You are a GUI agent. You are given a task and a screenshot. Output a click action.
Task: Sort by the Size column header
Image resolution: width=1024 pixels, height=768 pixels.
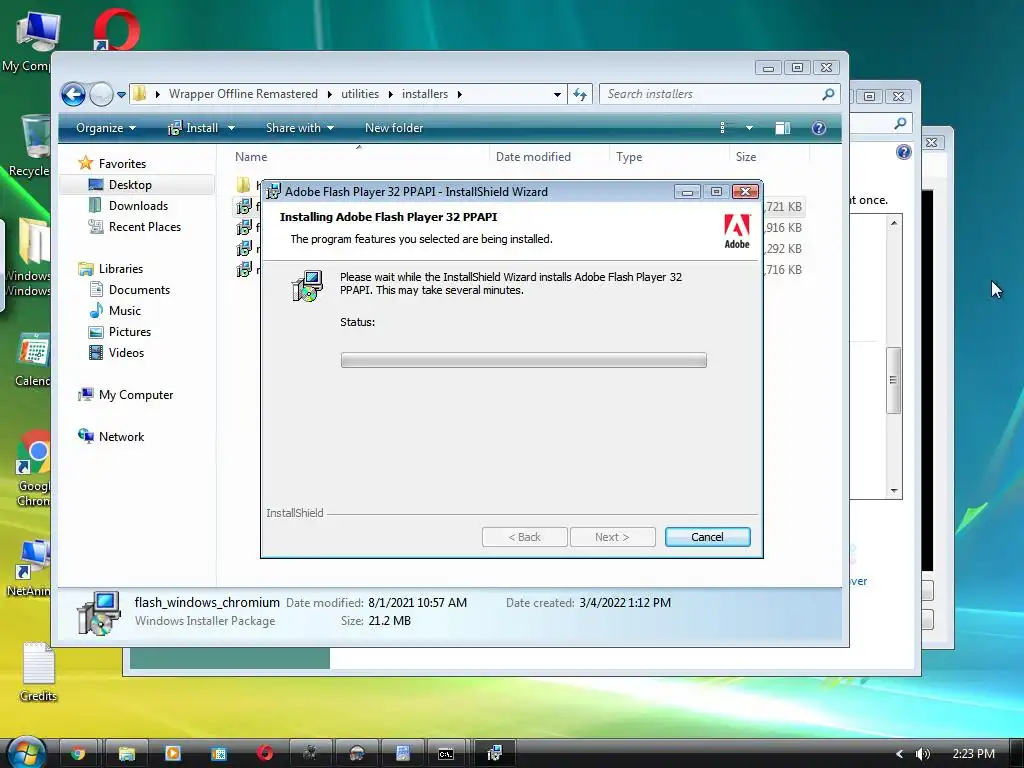click(746, 157)
